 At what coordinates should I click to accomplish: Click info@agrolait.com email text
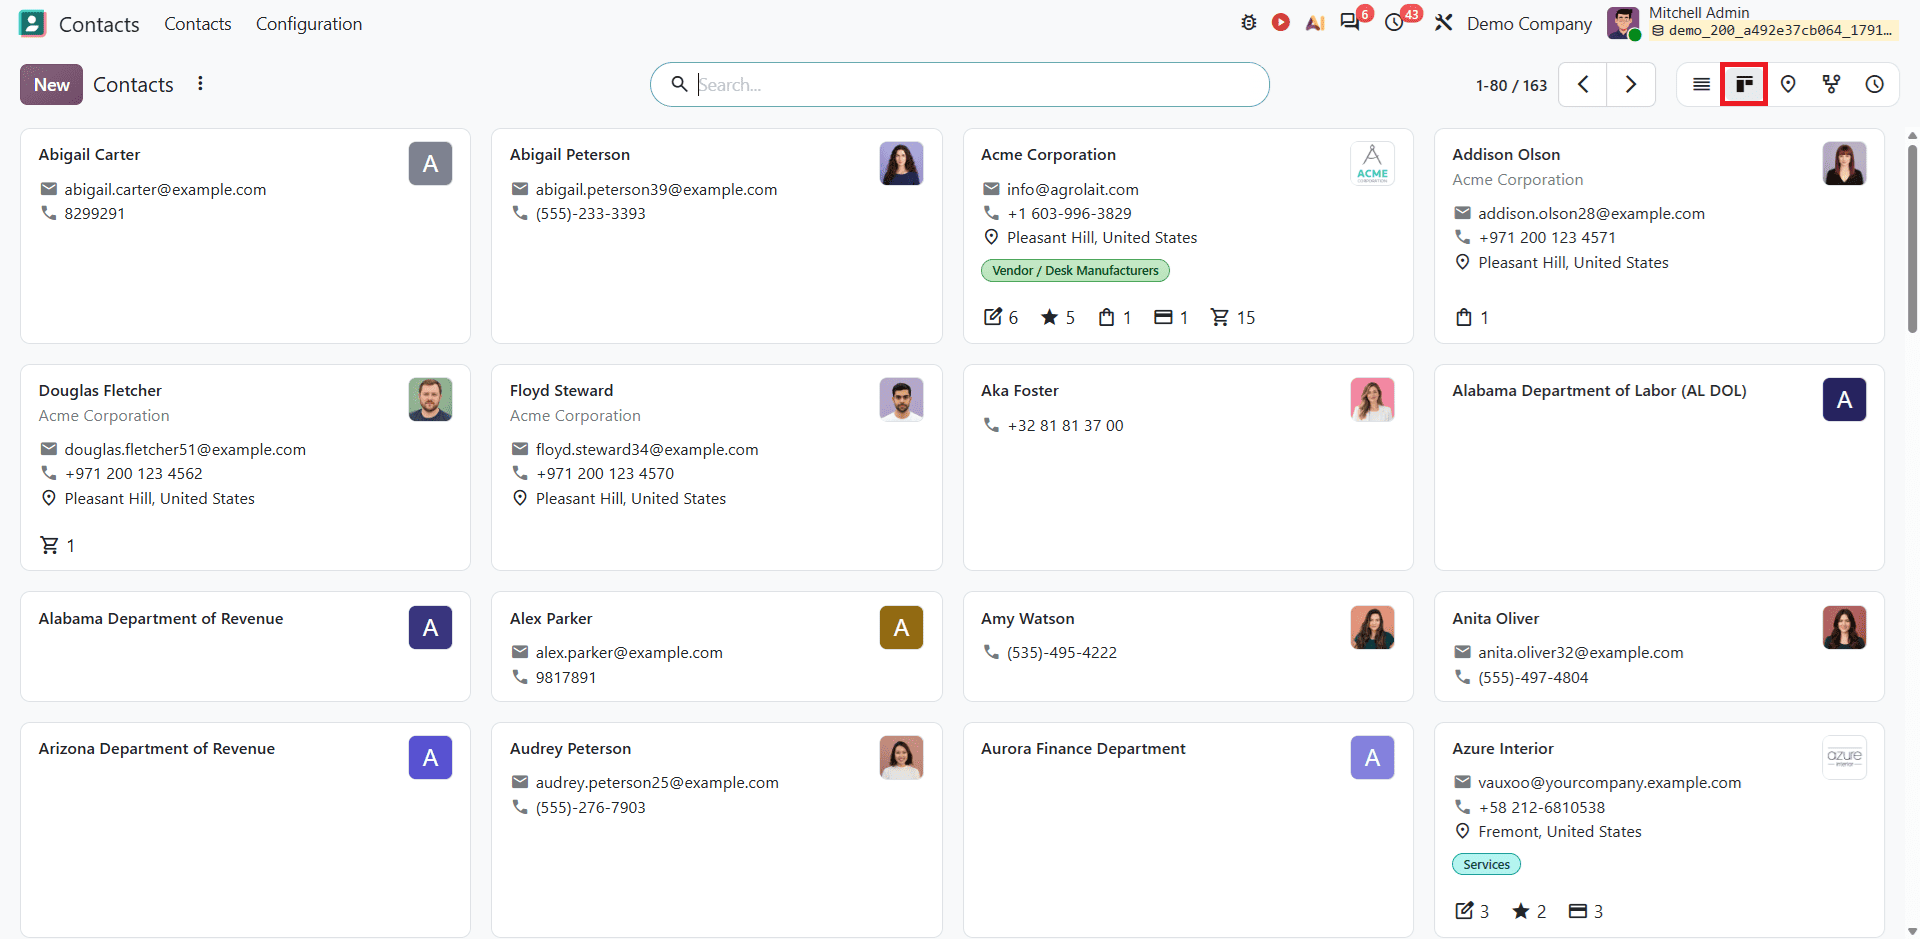click(1072, 189)
